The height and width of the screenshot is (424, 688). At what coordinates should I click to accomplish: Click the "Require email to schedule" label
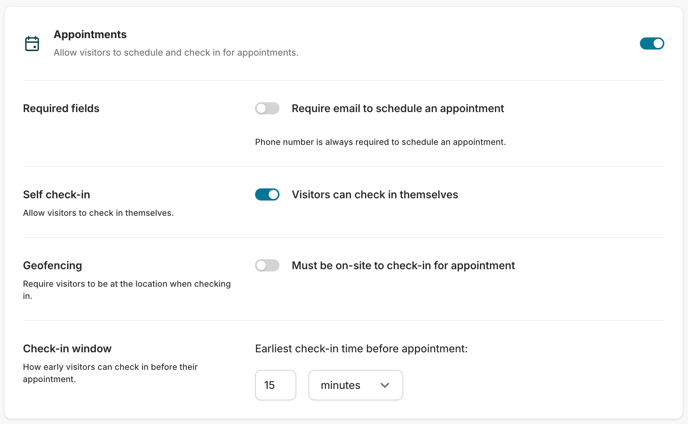397,109
